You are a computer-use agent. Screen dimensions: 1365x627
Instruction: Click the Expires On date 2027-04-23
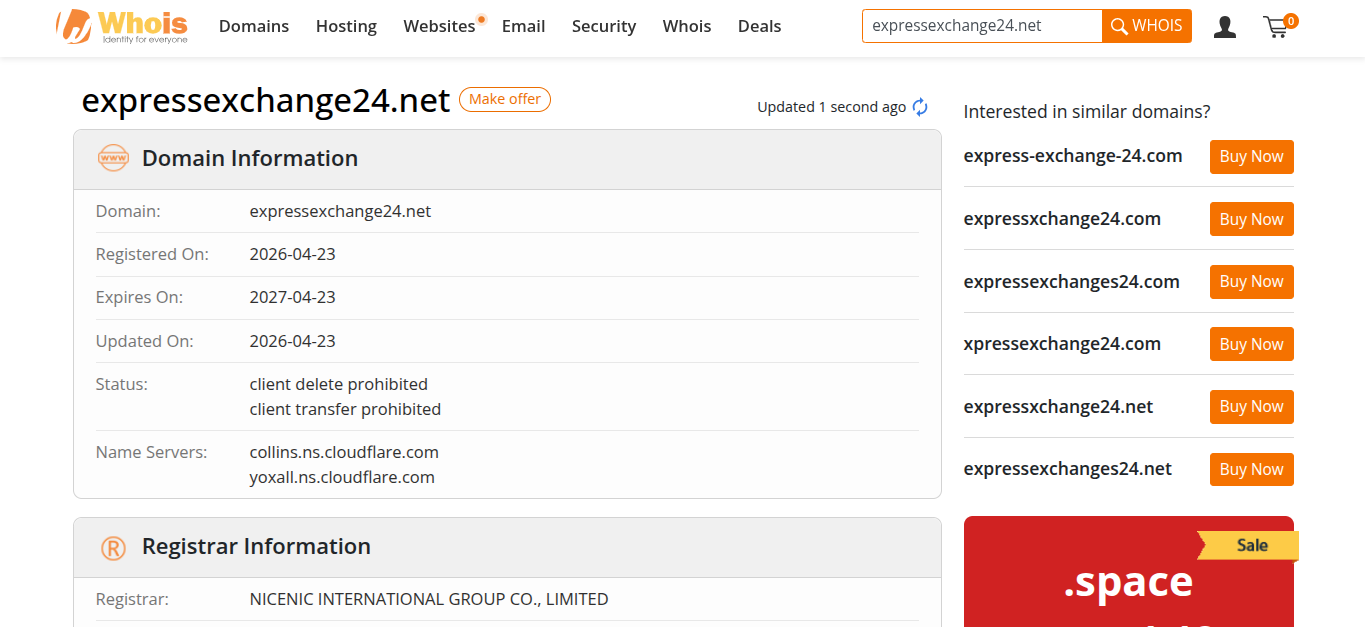(x=292, y=297)
